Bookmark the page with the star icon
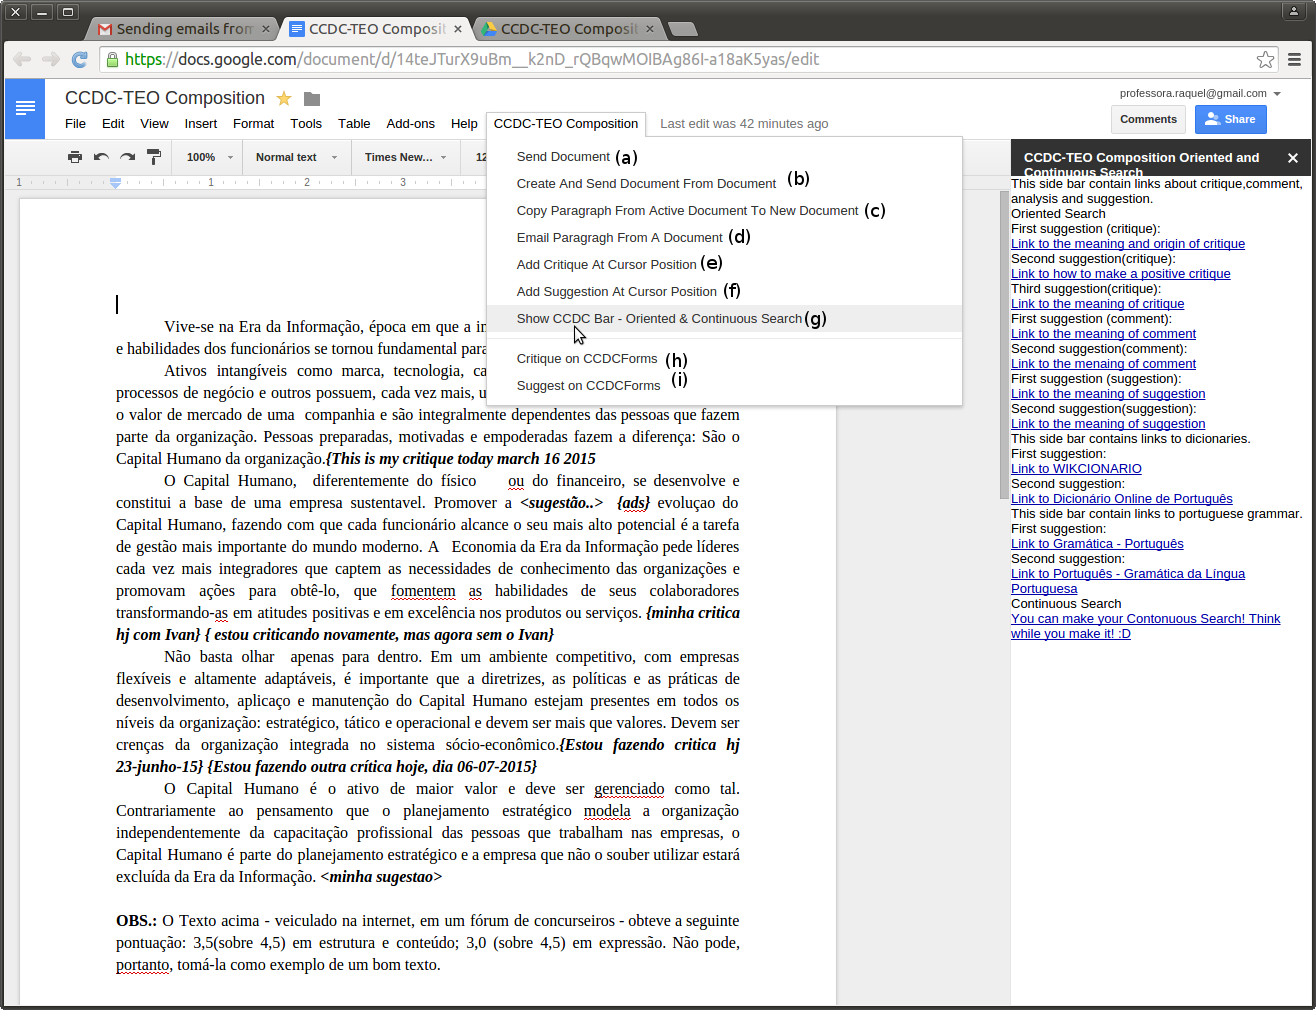The image size is (1316, 1010). click(x=1266, y=60)
